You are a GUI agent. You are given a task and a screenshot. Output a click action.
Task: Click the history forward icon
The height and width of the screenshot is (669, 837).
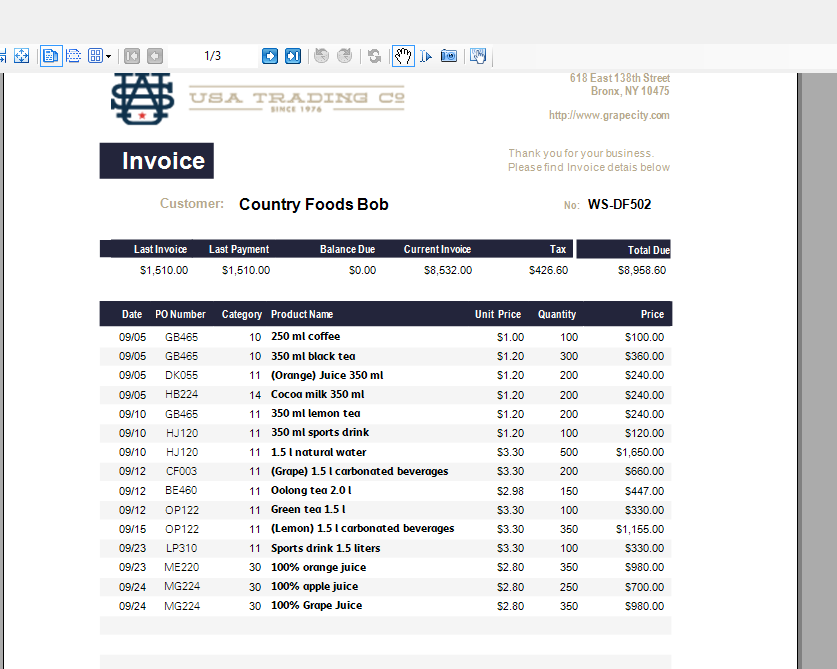[x=345, y=56]
